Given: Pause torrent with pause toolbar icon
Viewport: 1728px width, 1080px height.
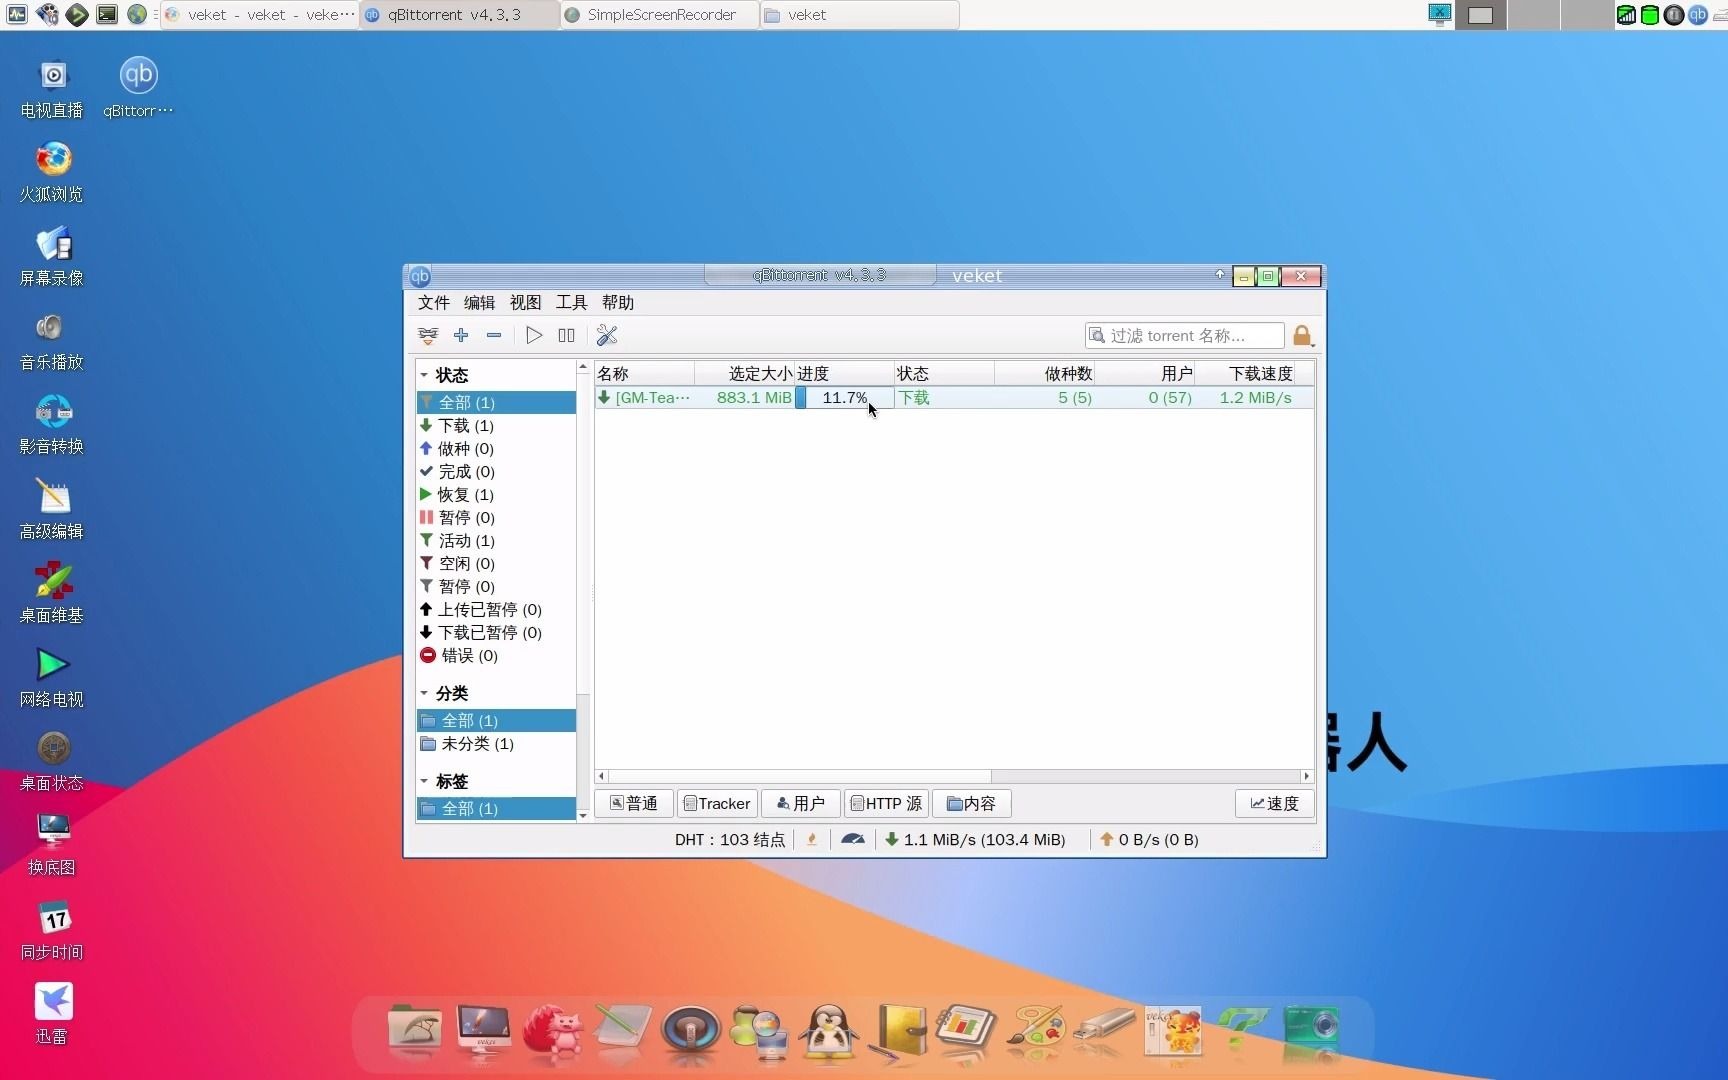Looking at the screenshot, I should pyautogui.click(x=567, y=335).
